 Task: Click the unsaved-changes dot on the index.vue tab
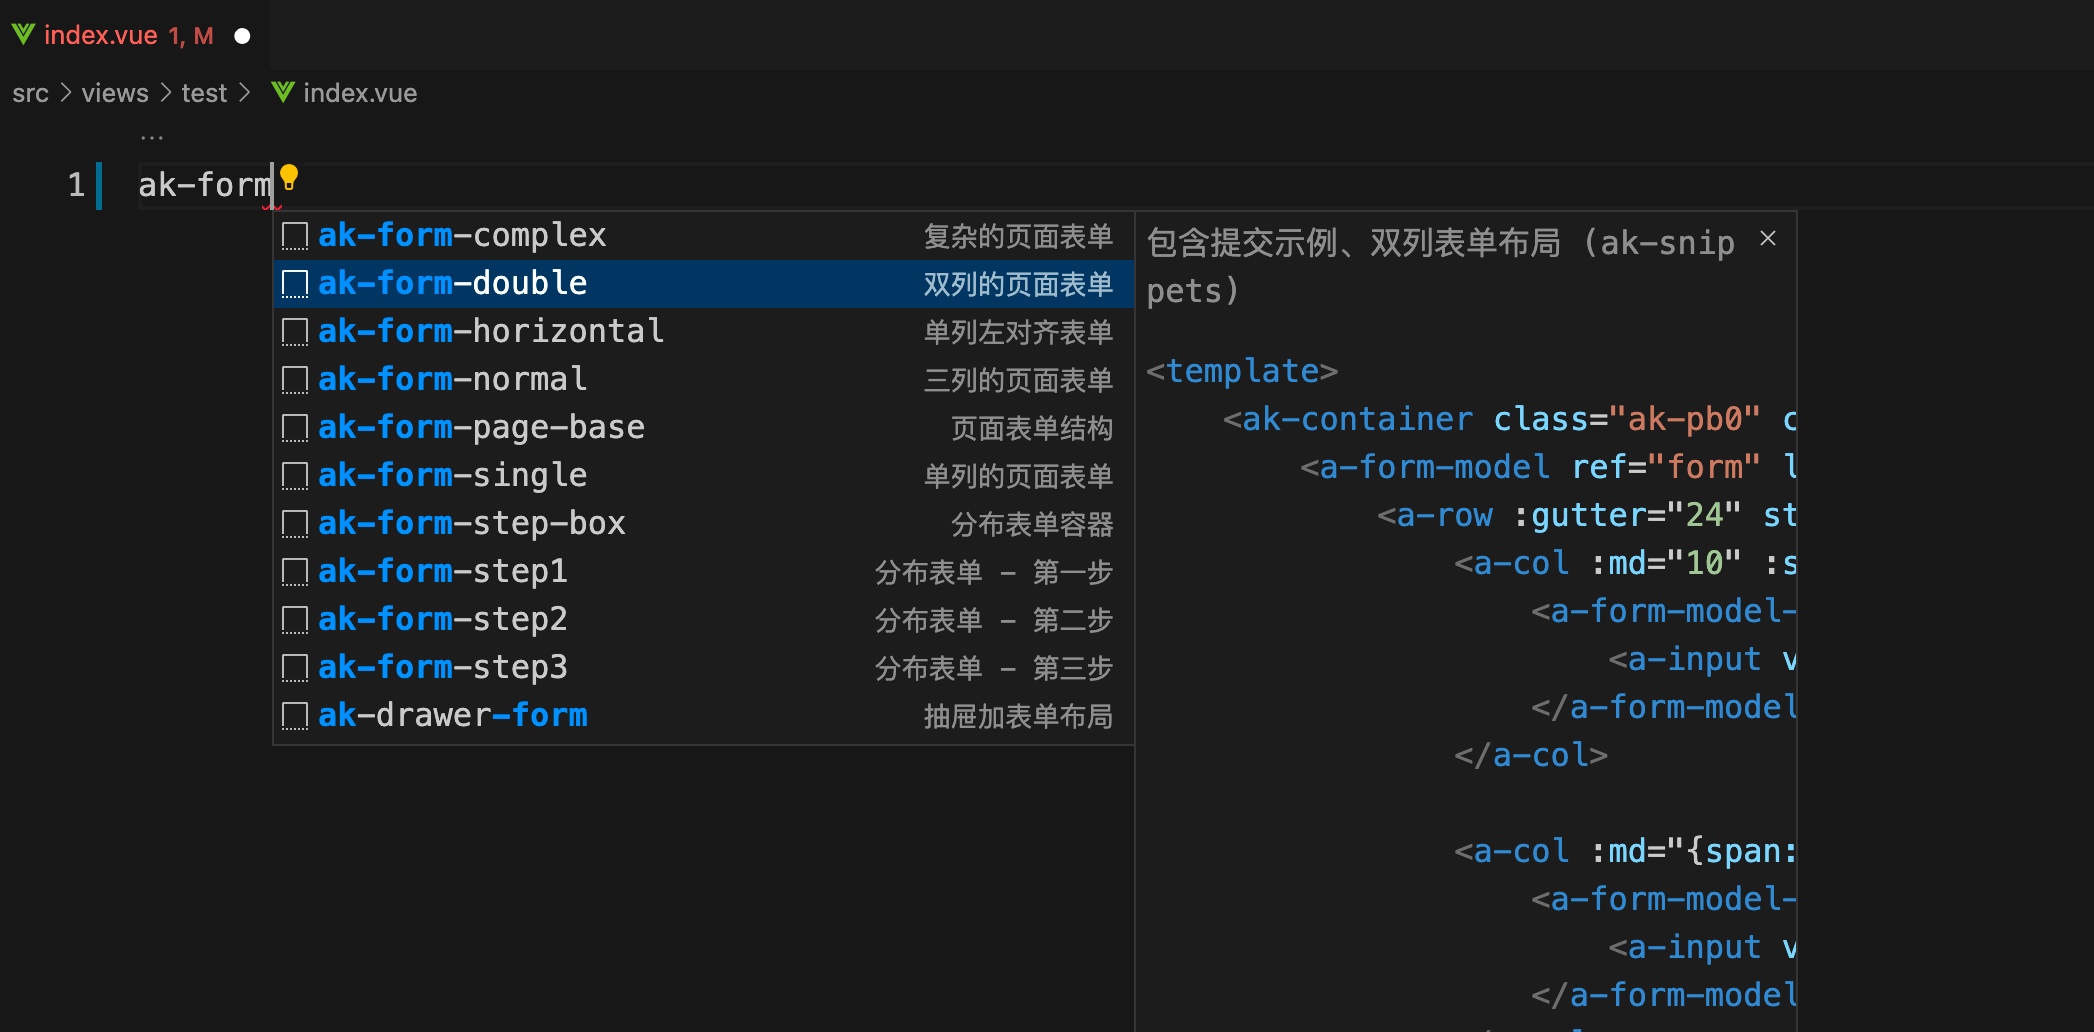pyautogui.click(x=242, y=36)
